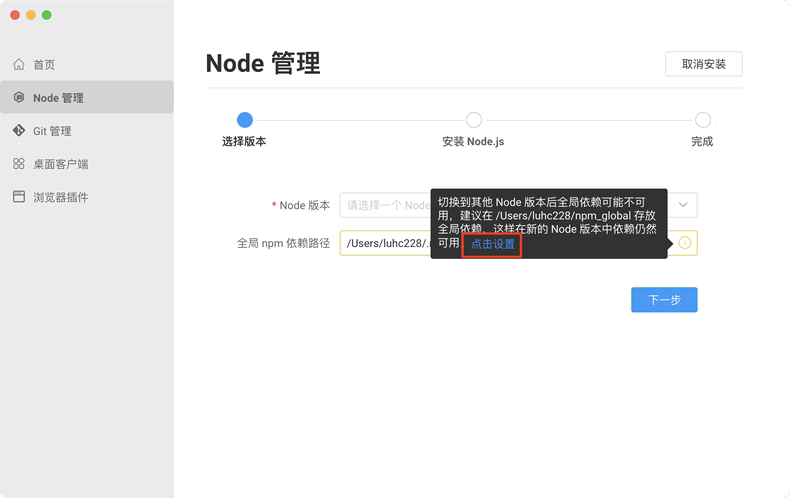Click the desktop client grid icon
The image size is (790, 498).
(x=19, y=164)
